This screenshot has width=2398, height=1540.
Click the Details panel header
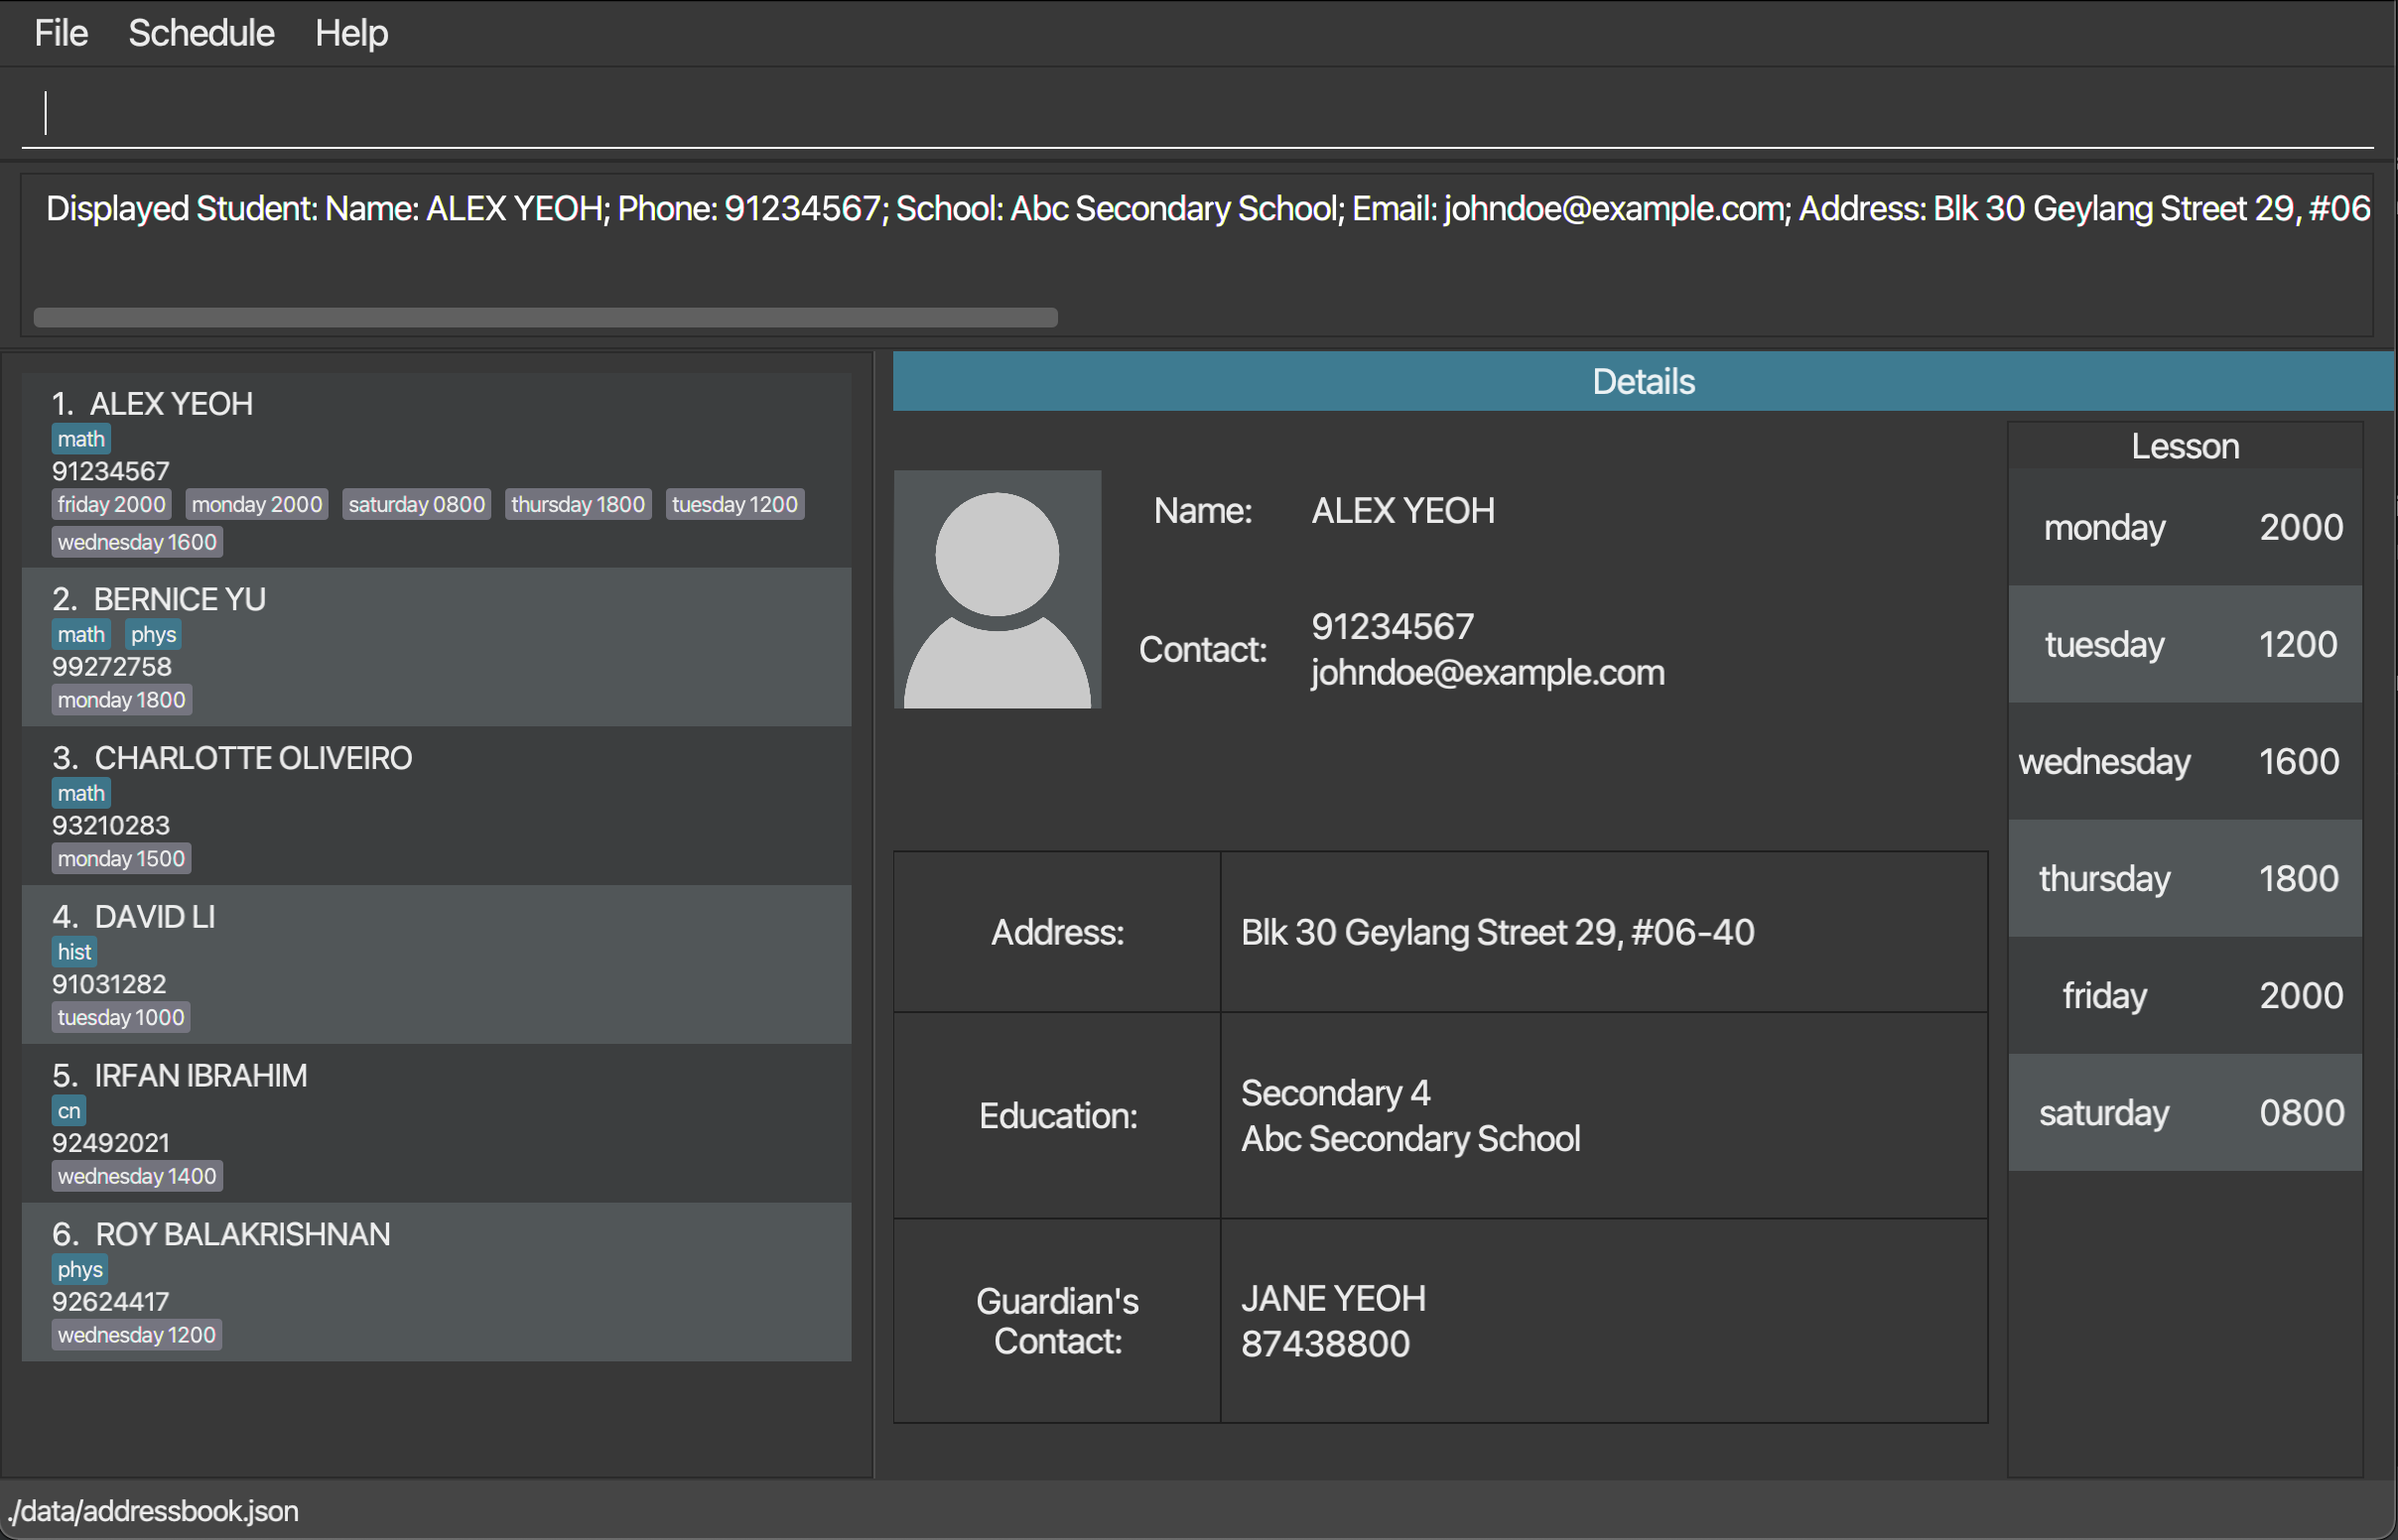click(x=1643, y=381)
